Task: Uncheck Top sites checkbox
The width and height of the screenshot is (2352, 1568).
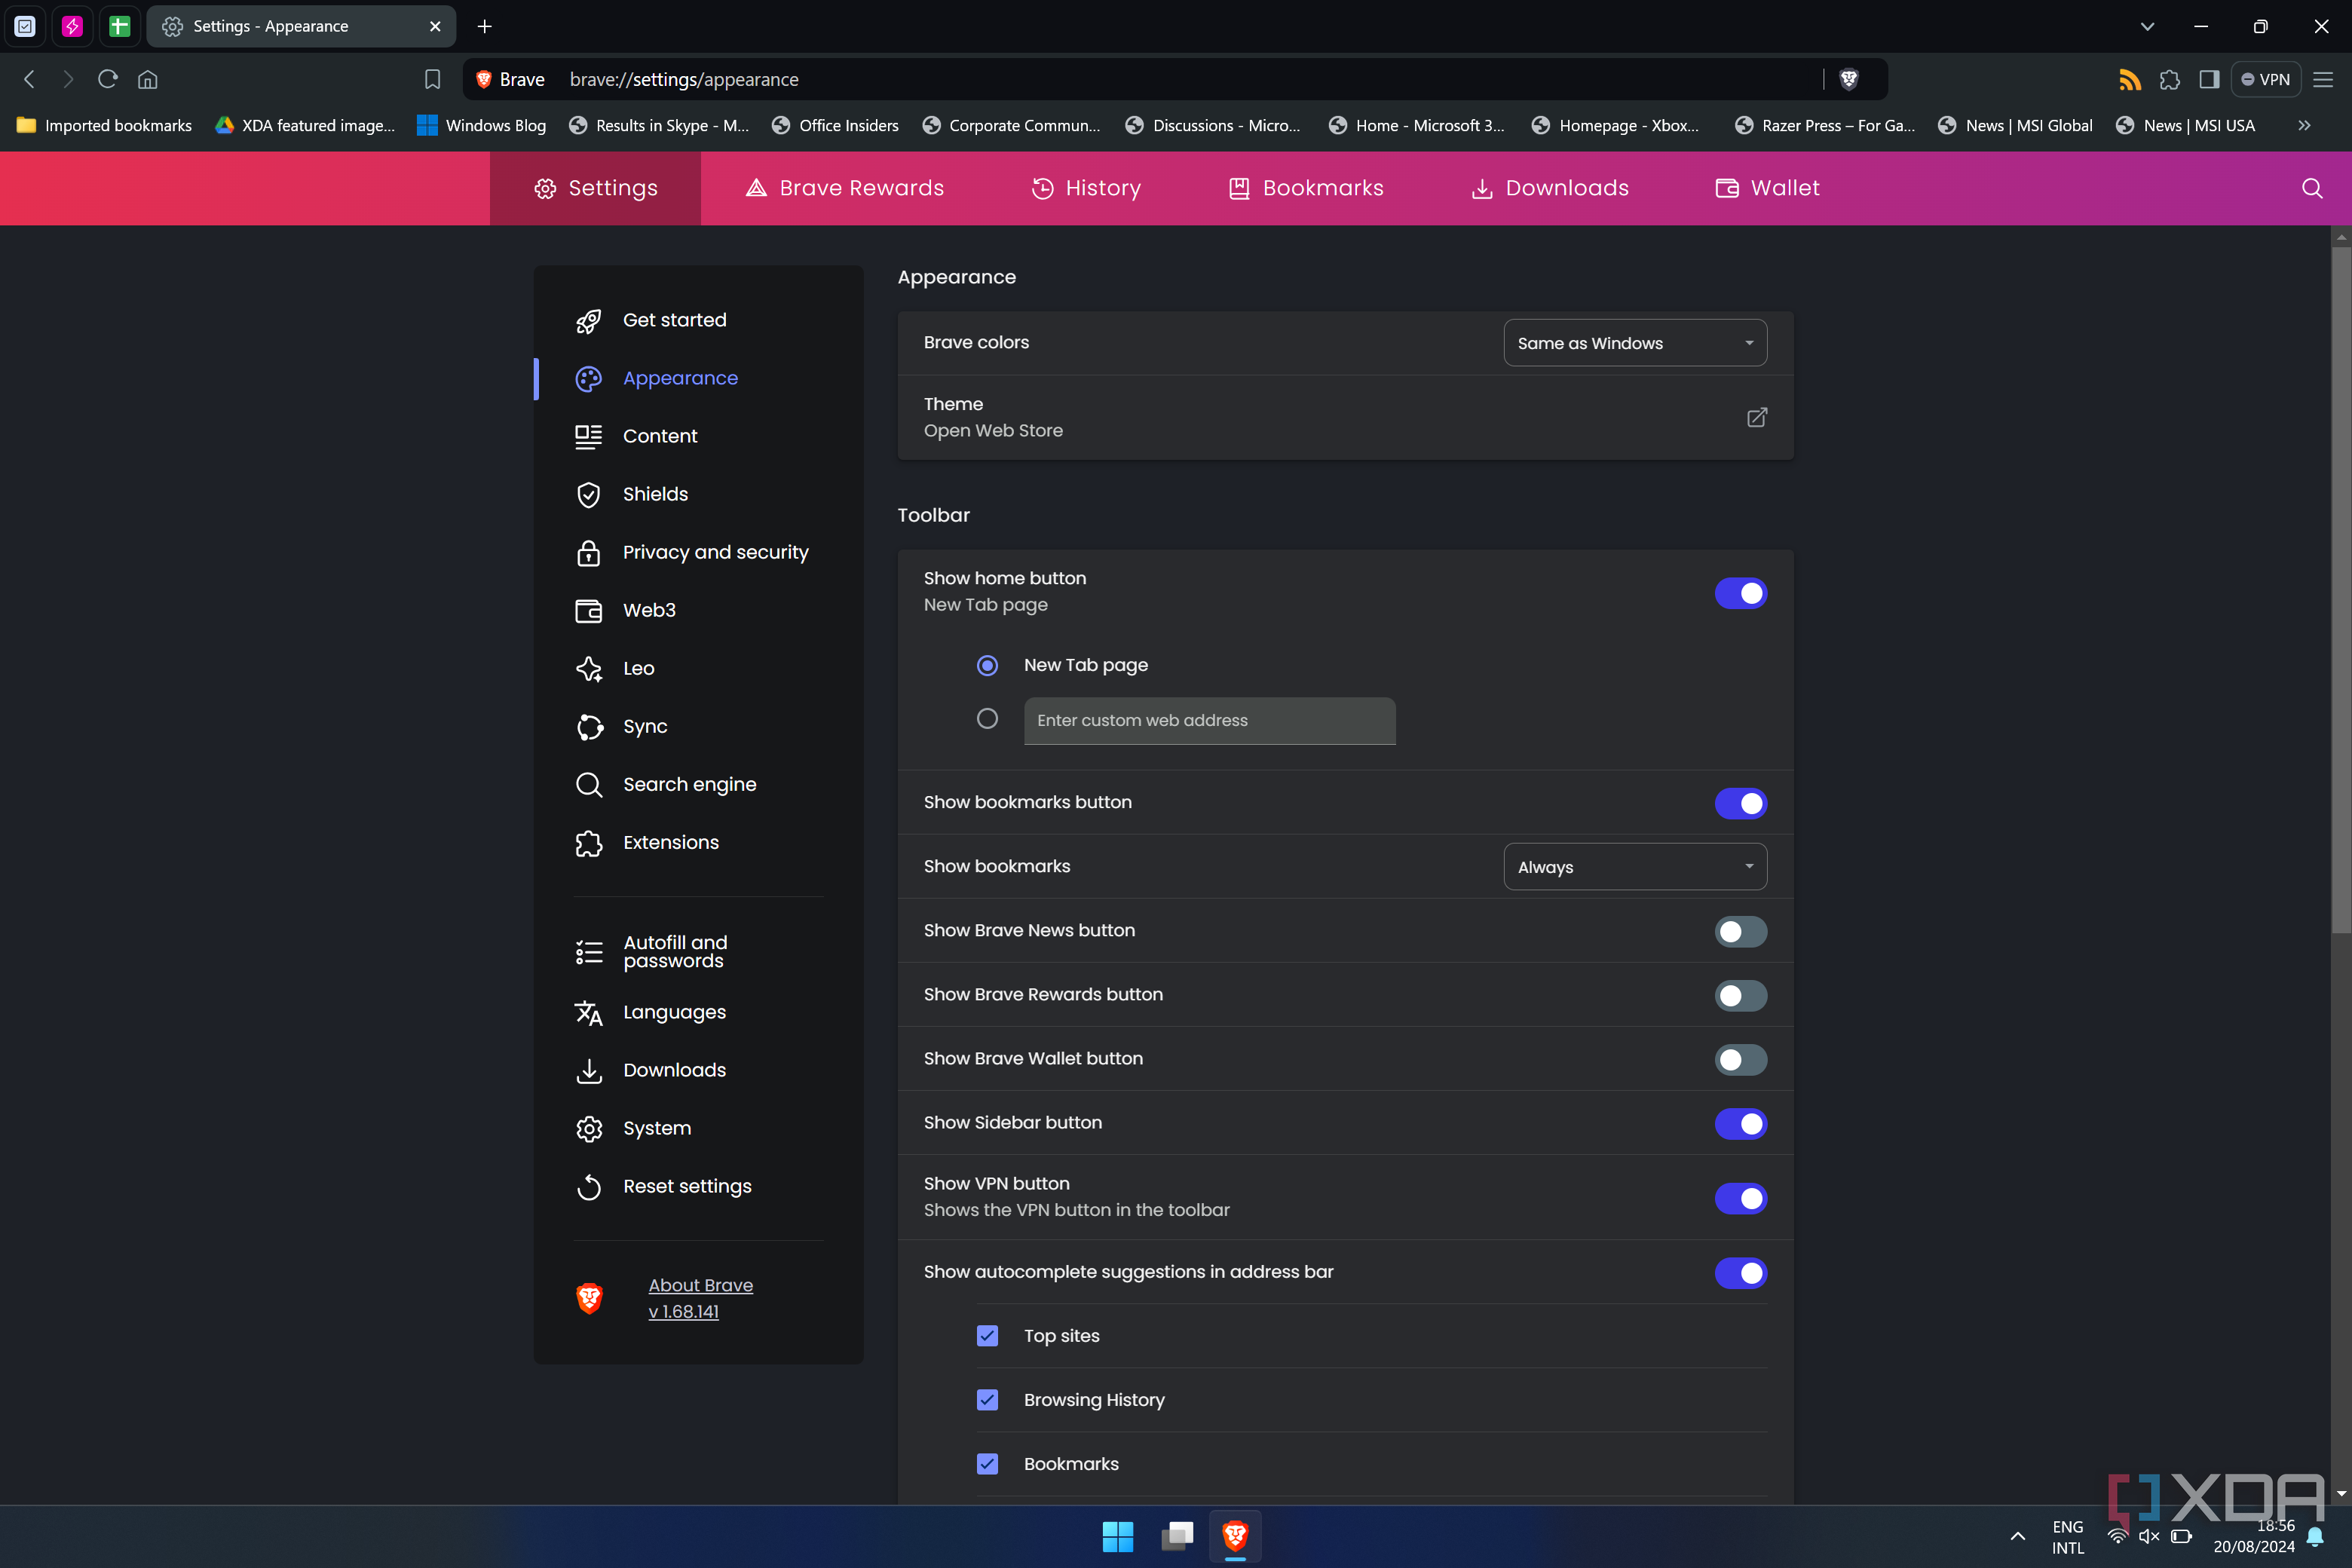Action: tap(987, 1336)
